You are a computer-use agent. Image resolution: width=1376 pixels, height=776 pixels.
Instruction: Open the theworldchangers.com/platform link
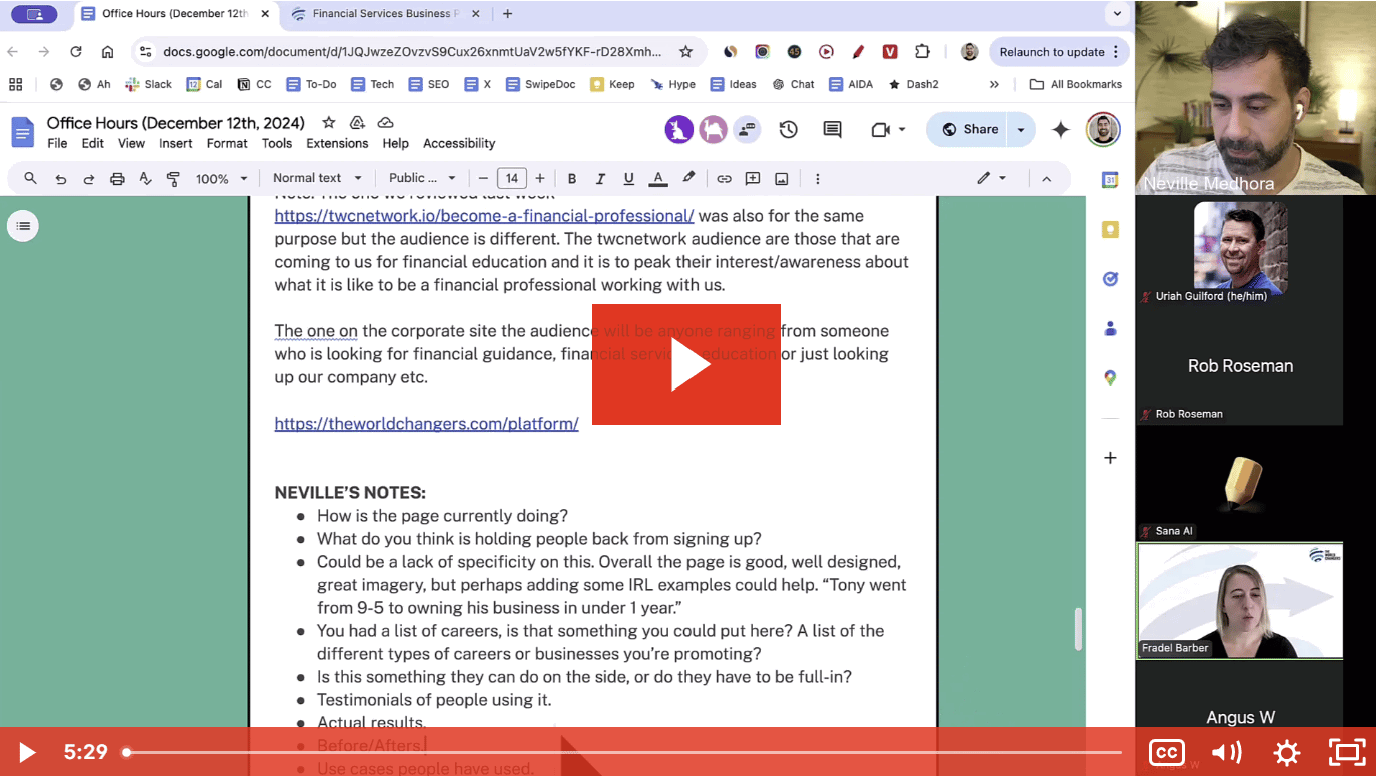426,424
